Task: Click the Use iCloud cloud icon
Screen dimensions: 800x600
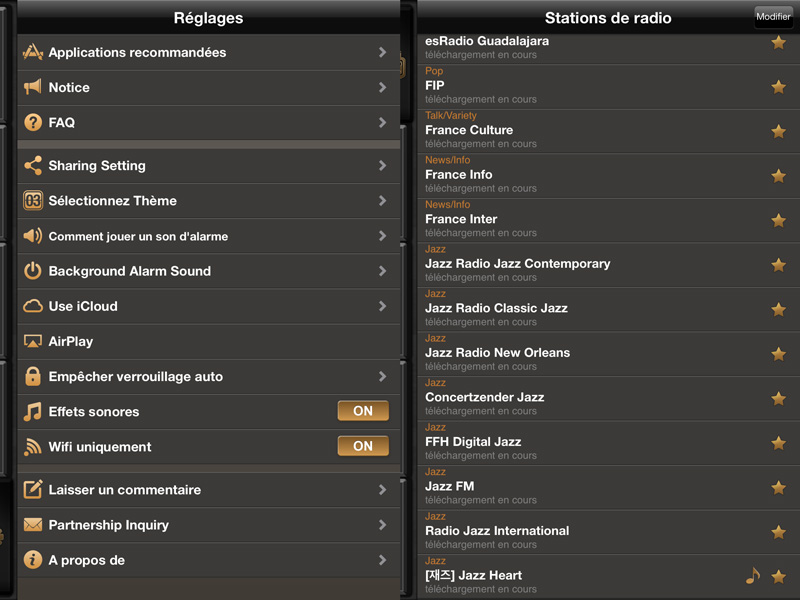Action: (x=33, y=306)
